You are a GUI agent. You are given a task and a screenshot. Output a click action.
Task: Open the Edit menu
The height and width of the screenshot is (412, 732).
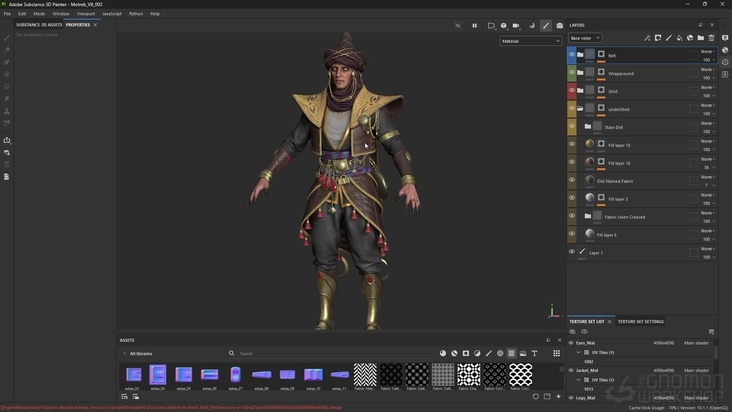click(22, 14)
